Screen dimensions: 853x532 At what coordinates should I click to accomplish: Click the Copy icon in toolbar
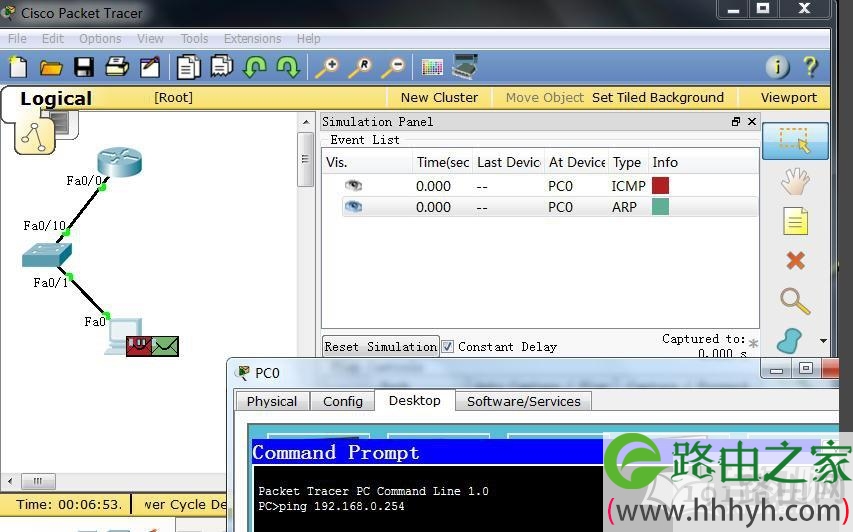189,67
